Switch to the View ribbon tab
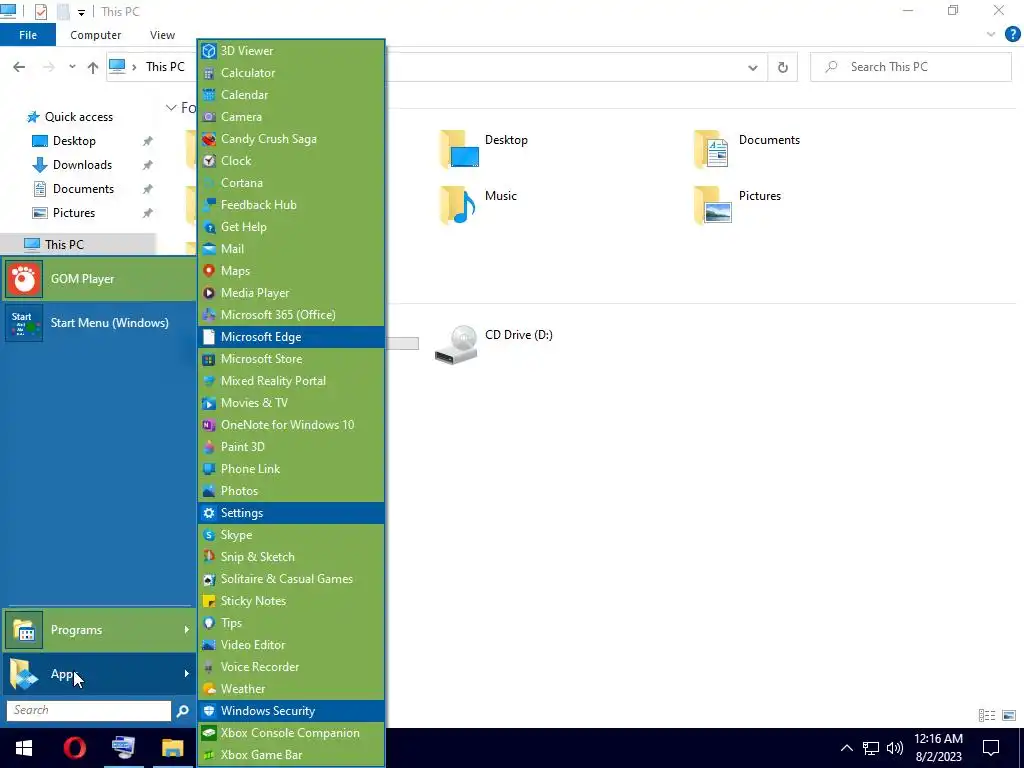 point(162,35)
